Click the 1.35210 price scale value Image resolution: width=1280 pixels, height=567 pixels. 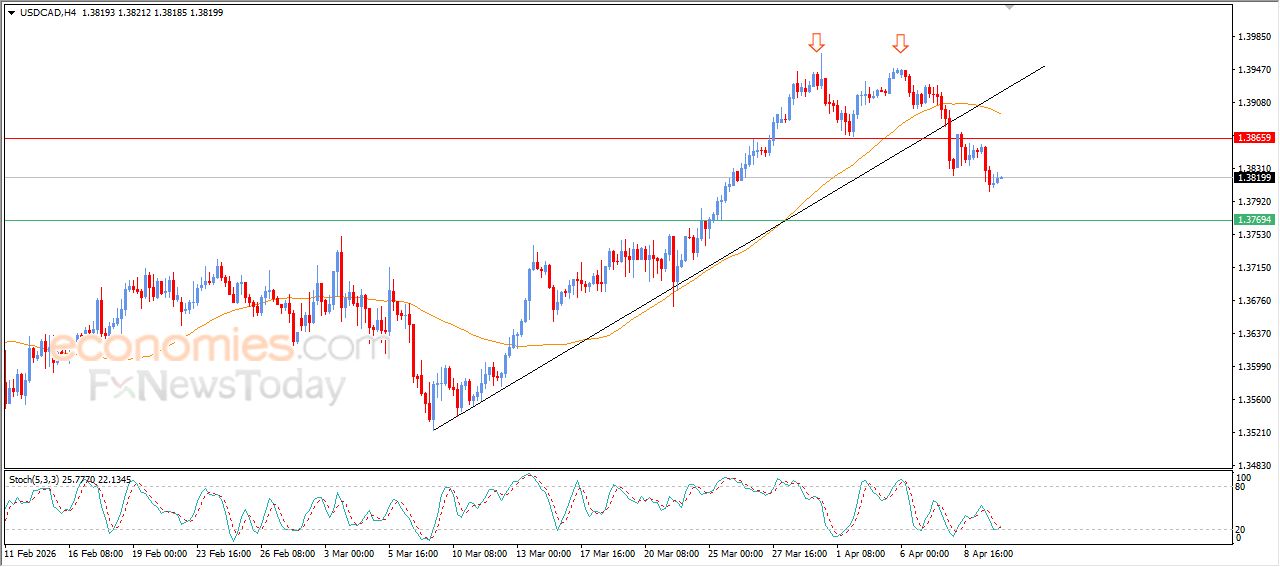click(x=1253, y=433)
